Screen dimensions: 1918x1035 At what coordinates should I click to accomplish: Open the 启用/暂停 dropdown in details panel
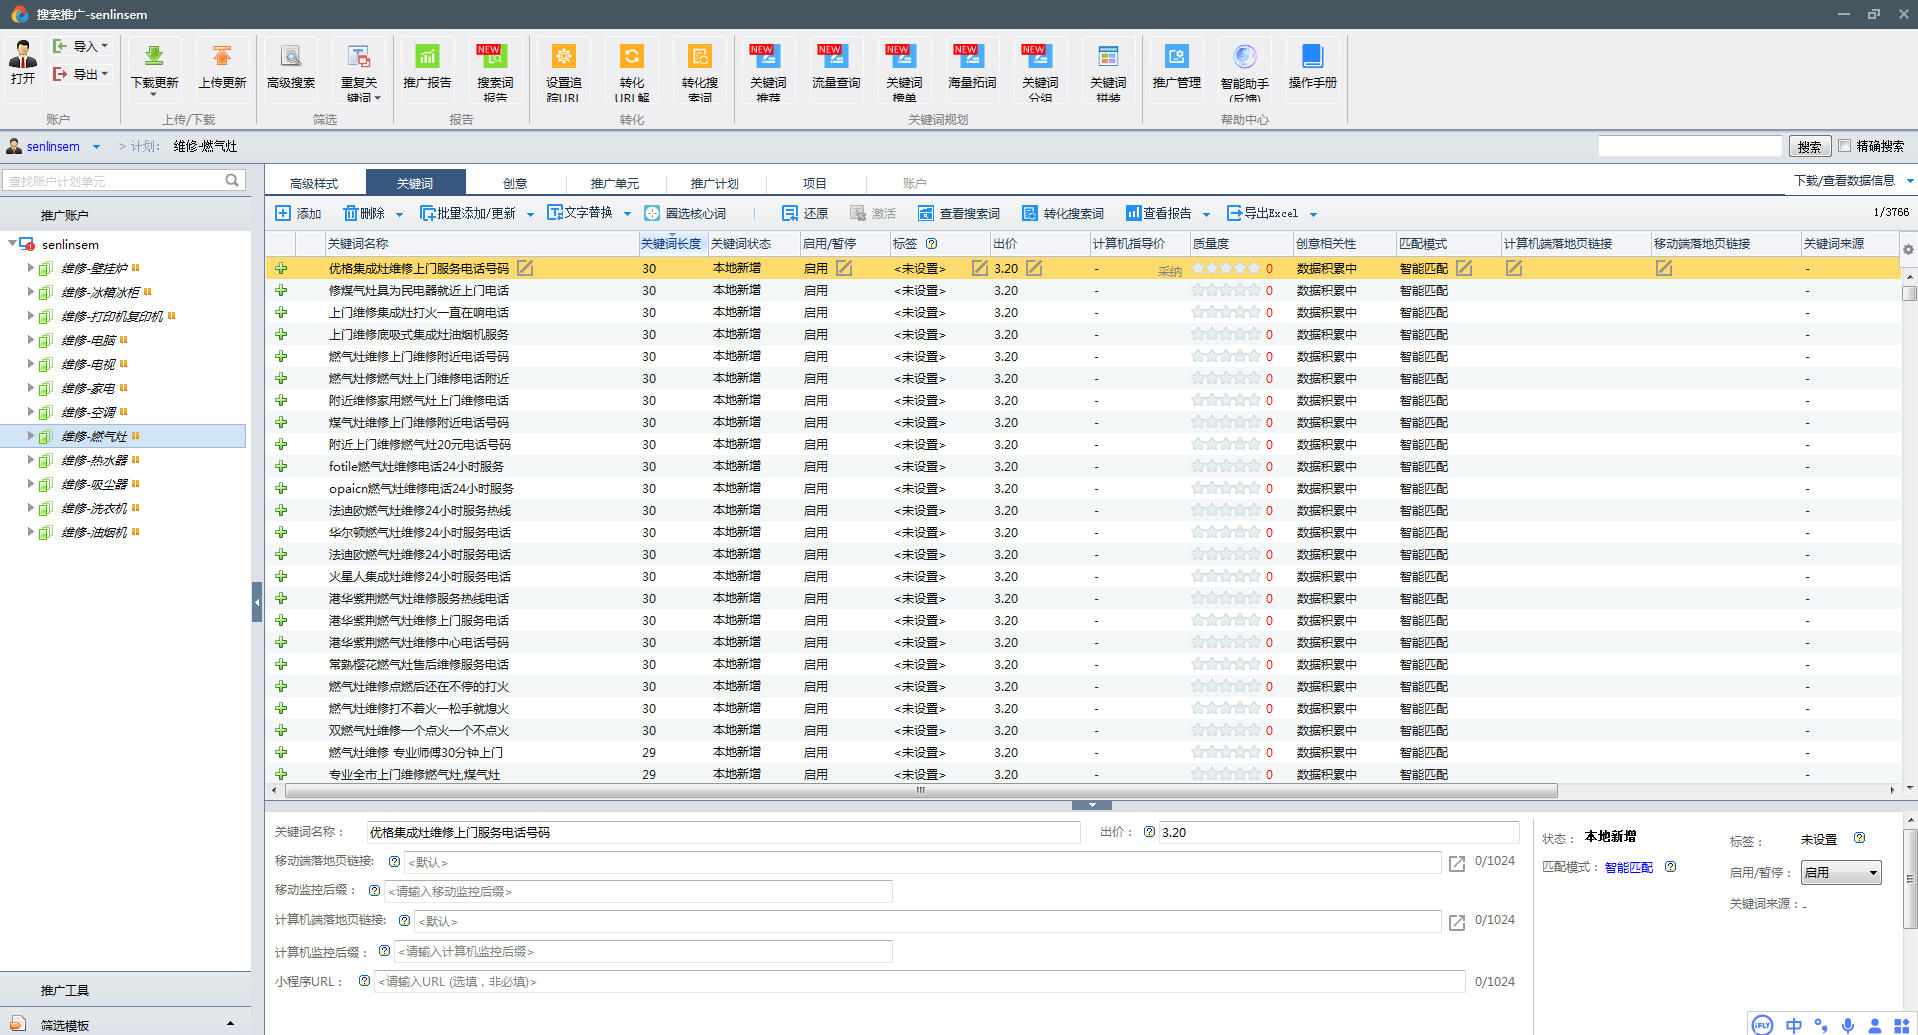[x=1840, y=873]
